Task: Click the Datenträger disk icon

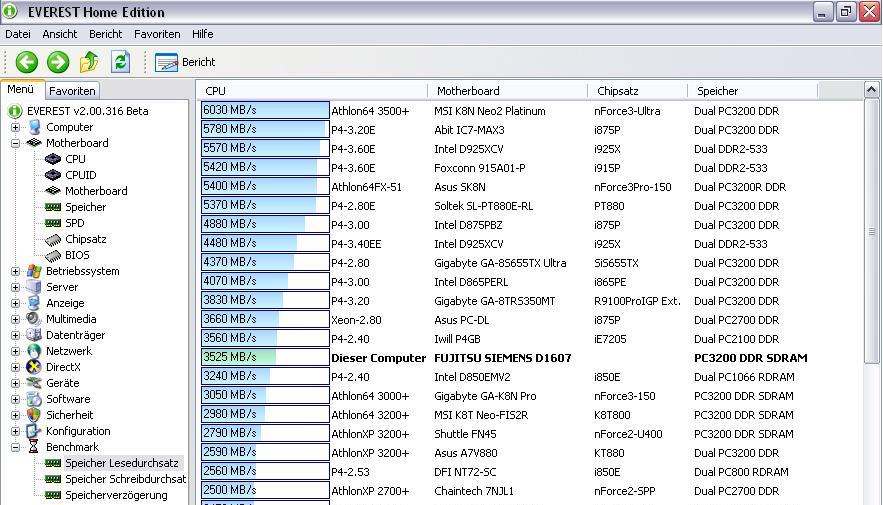Action: [34, 335]
